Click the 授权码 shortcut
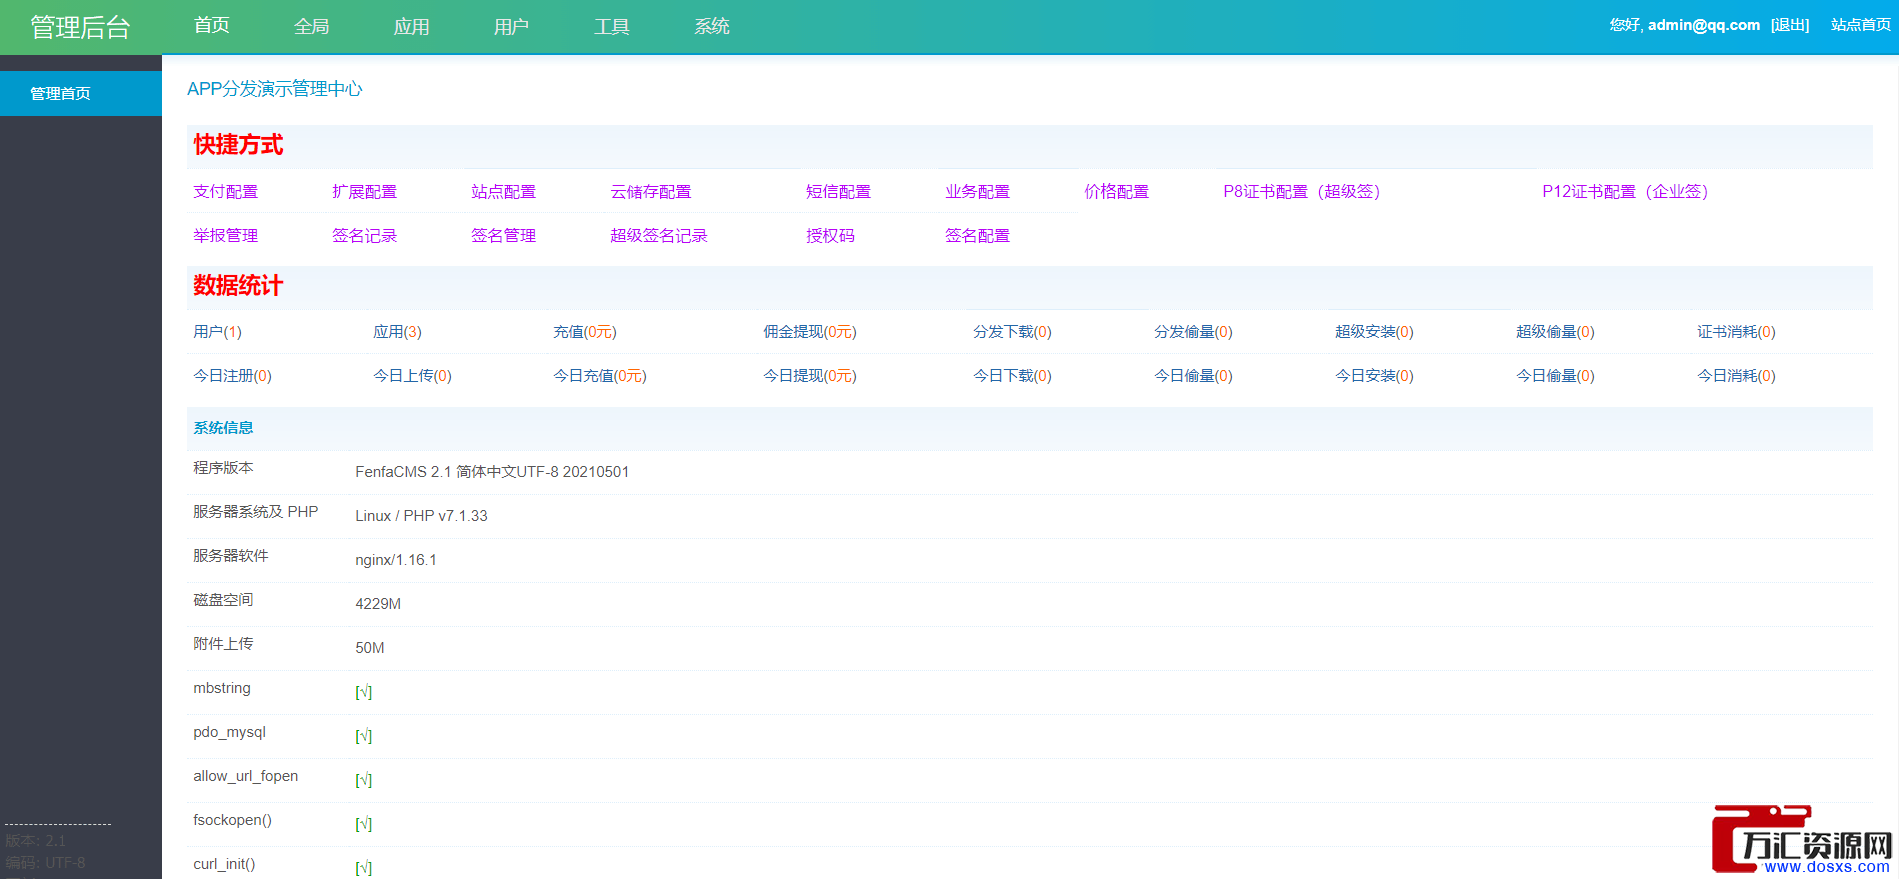The width and height of the screenshot is (1899, 879). 830,236
